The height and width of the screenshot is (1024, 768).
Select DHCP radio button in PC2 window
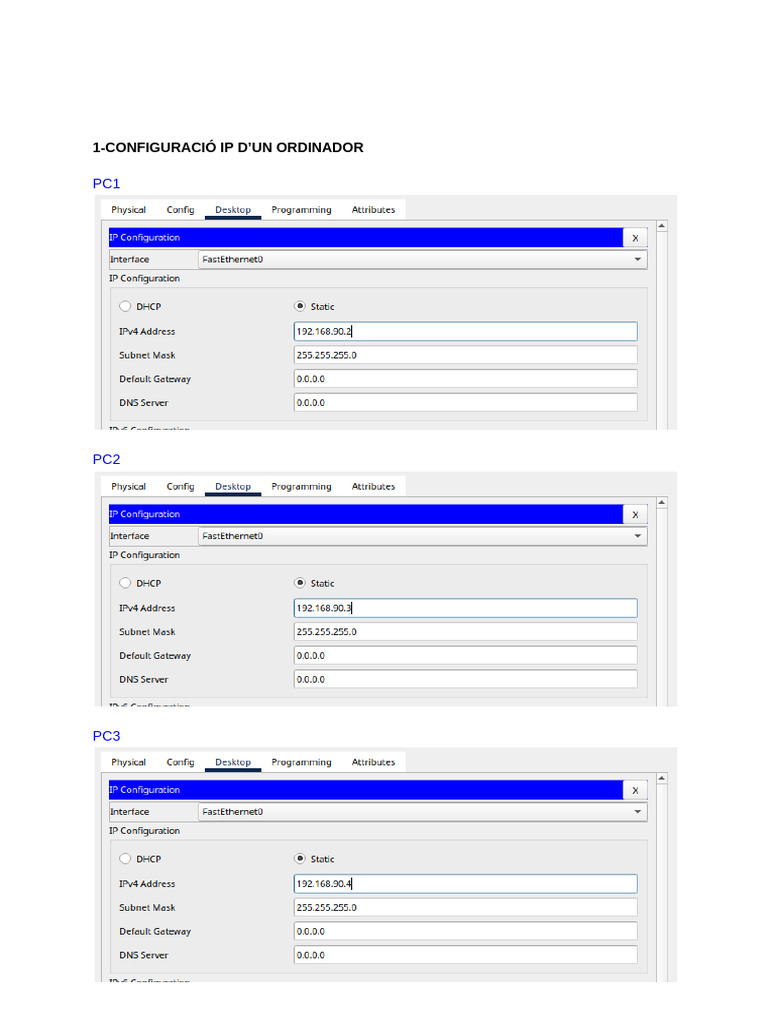click(125, 583)
